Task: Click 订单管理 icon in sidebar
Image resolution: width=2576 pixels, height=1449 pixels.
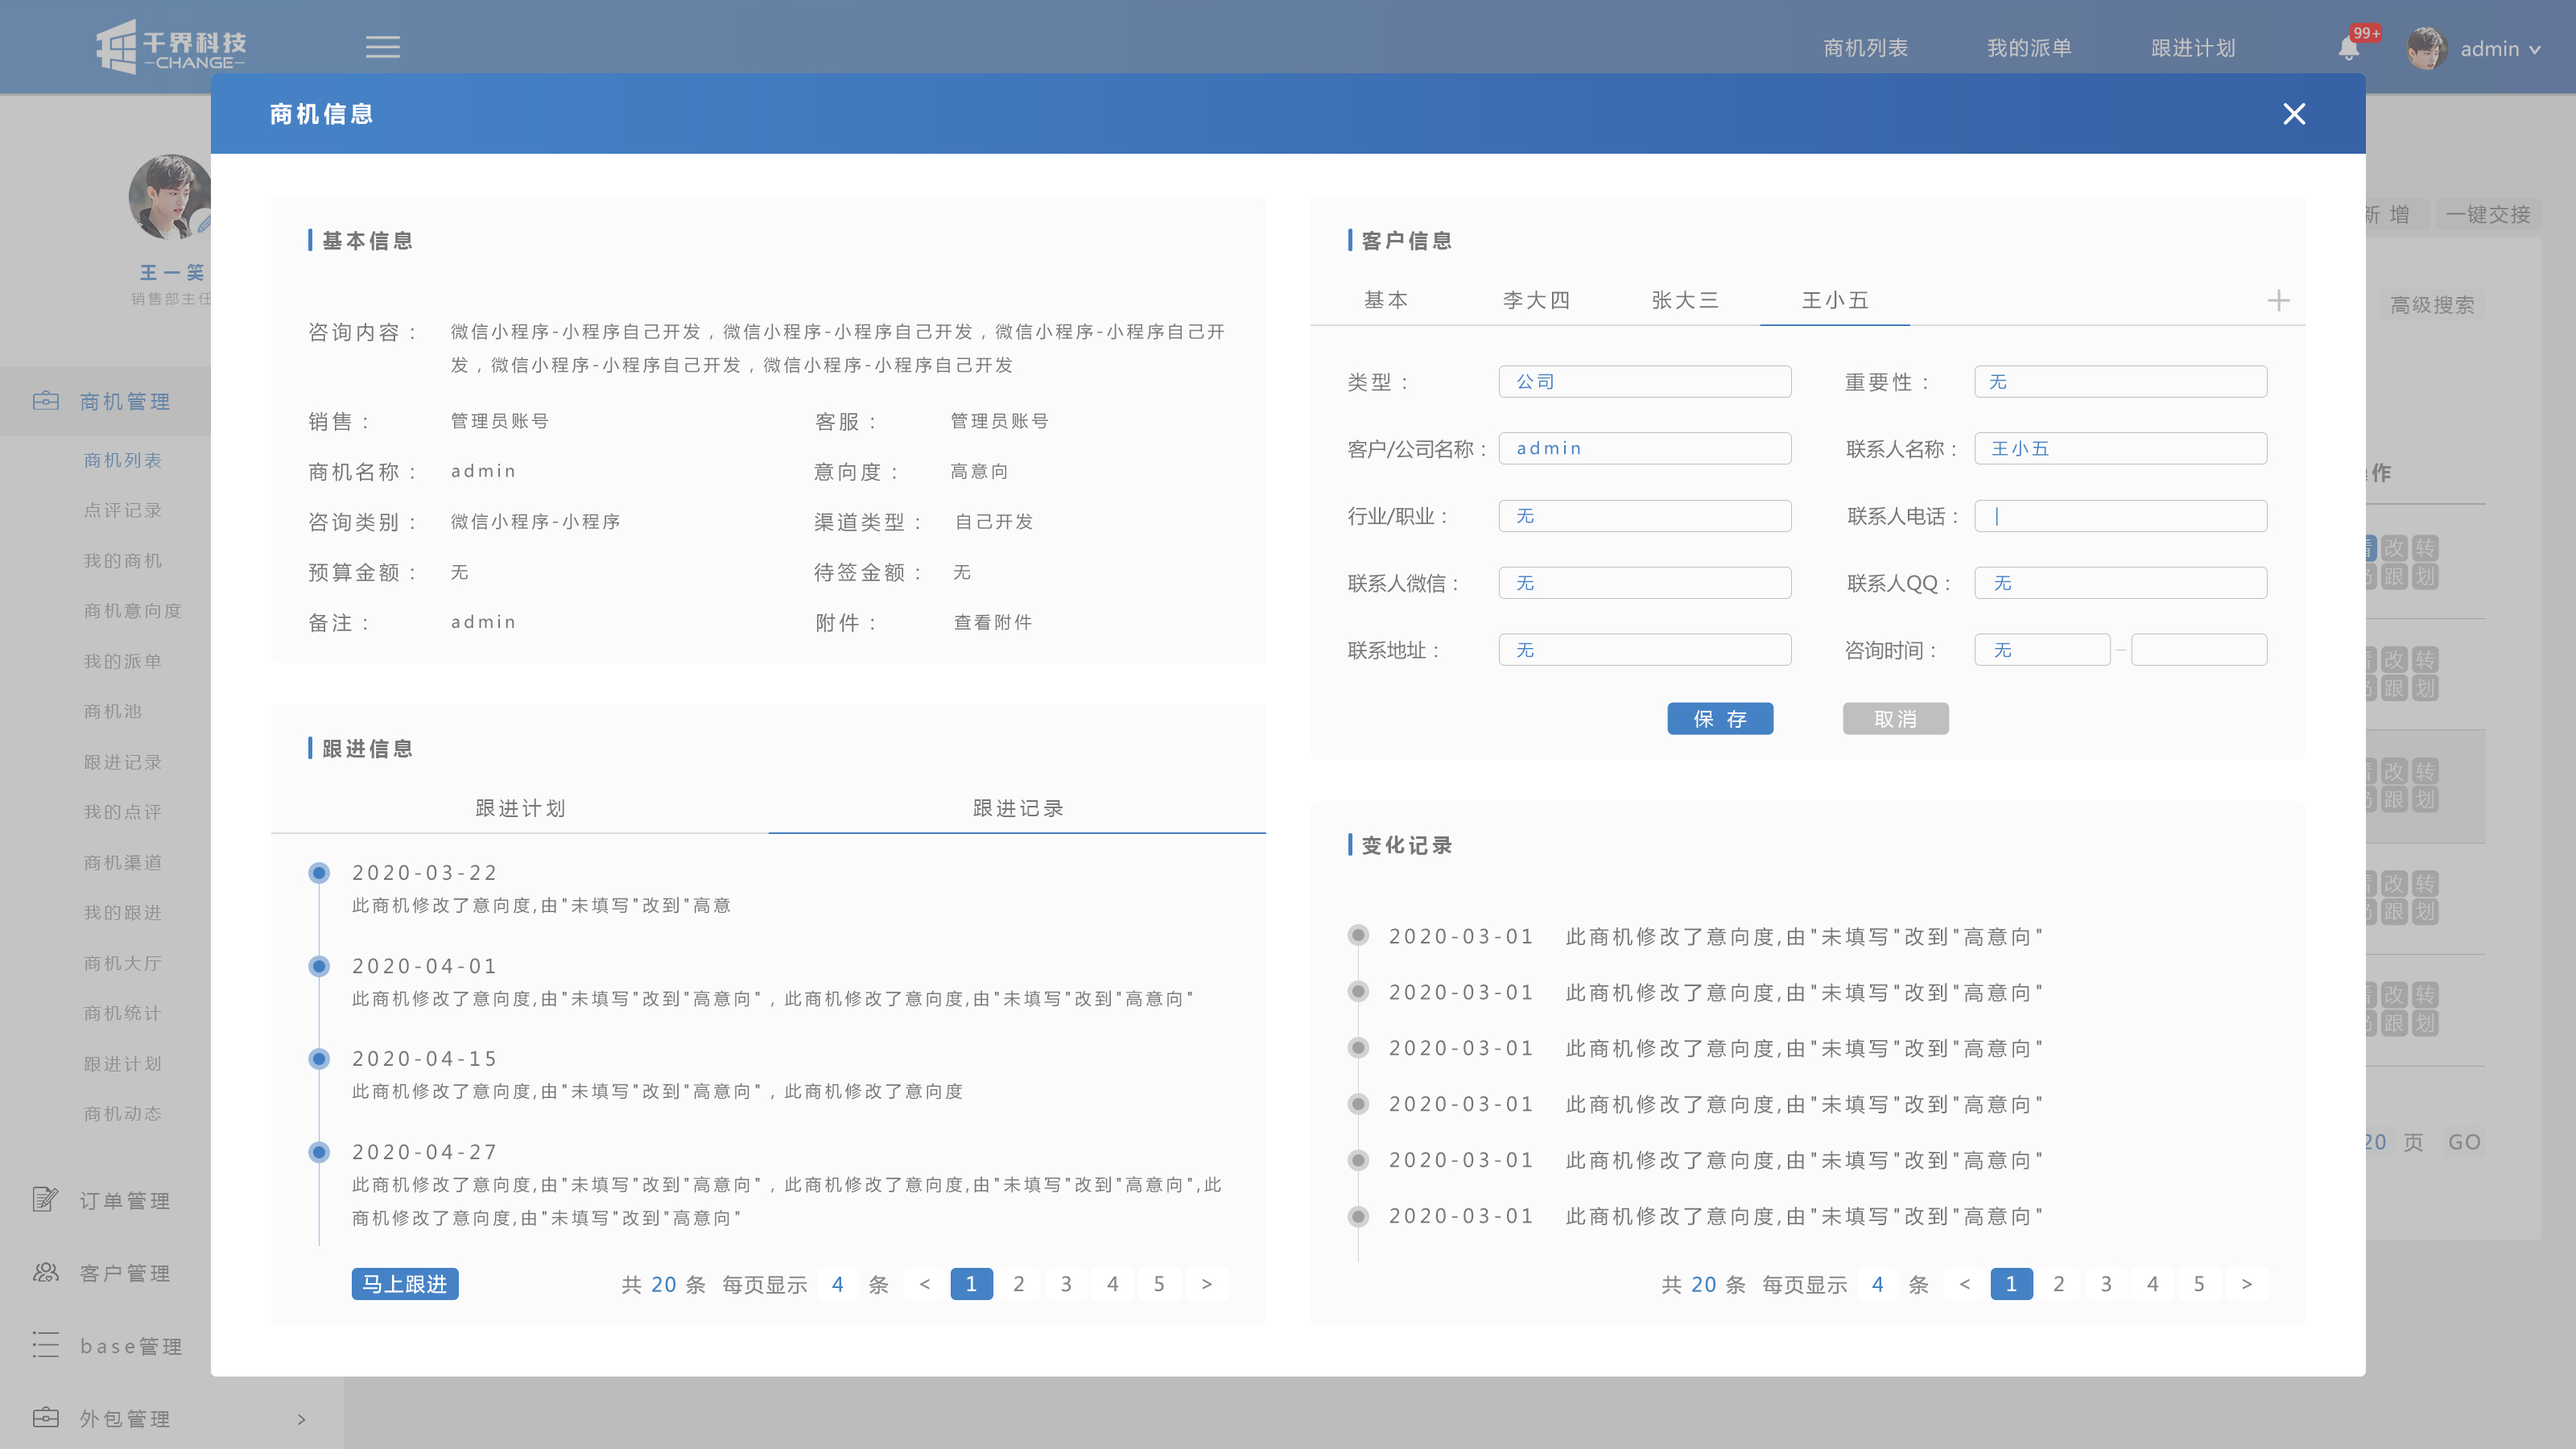Action: (46, 1199)
